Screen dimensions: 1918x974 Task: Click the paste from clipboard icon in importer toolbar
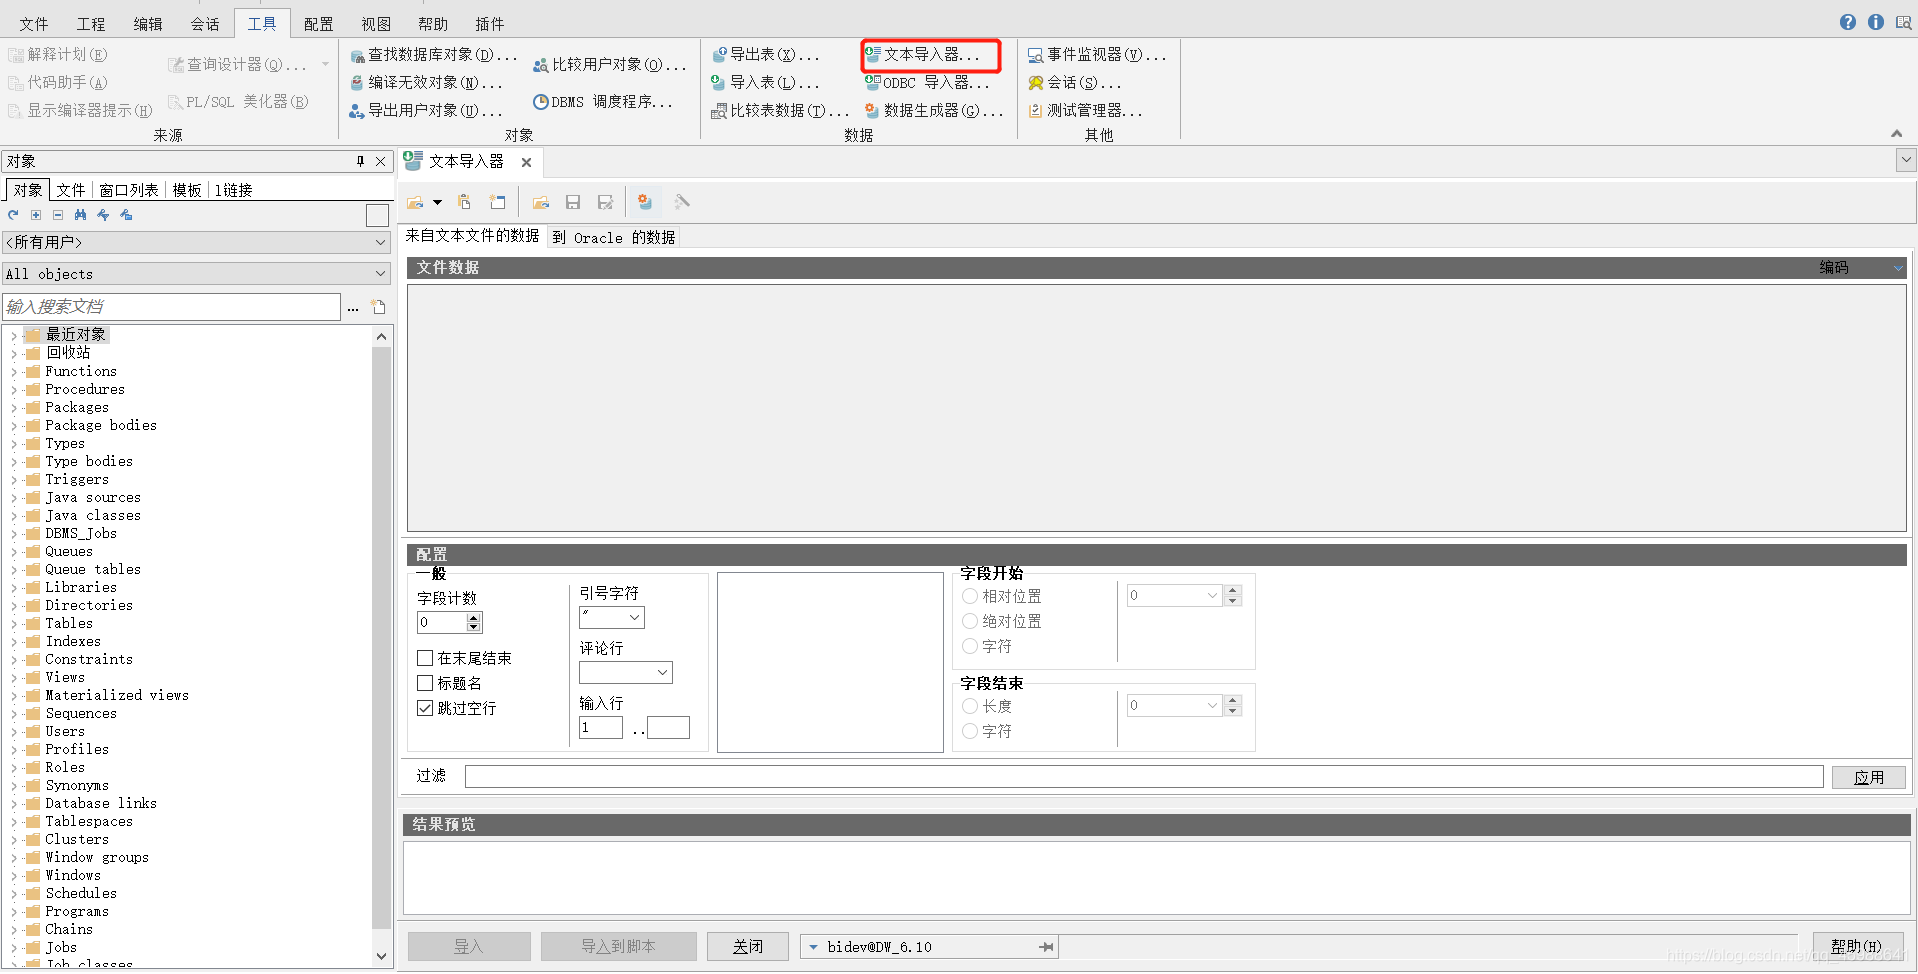pos(464,202)
